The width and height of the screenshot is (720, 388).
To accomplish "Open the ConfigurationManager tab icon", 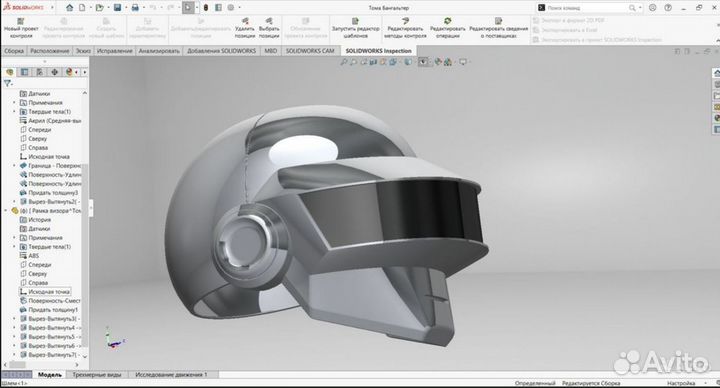I will pyautogui.click(x=39, y=72).
